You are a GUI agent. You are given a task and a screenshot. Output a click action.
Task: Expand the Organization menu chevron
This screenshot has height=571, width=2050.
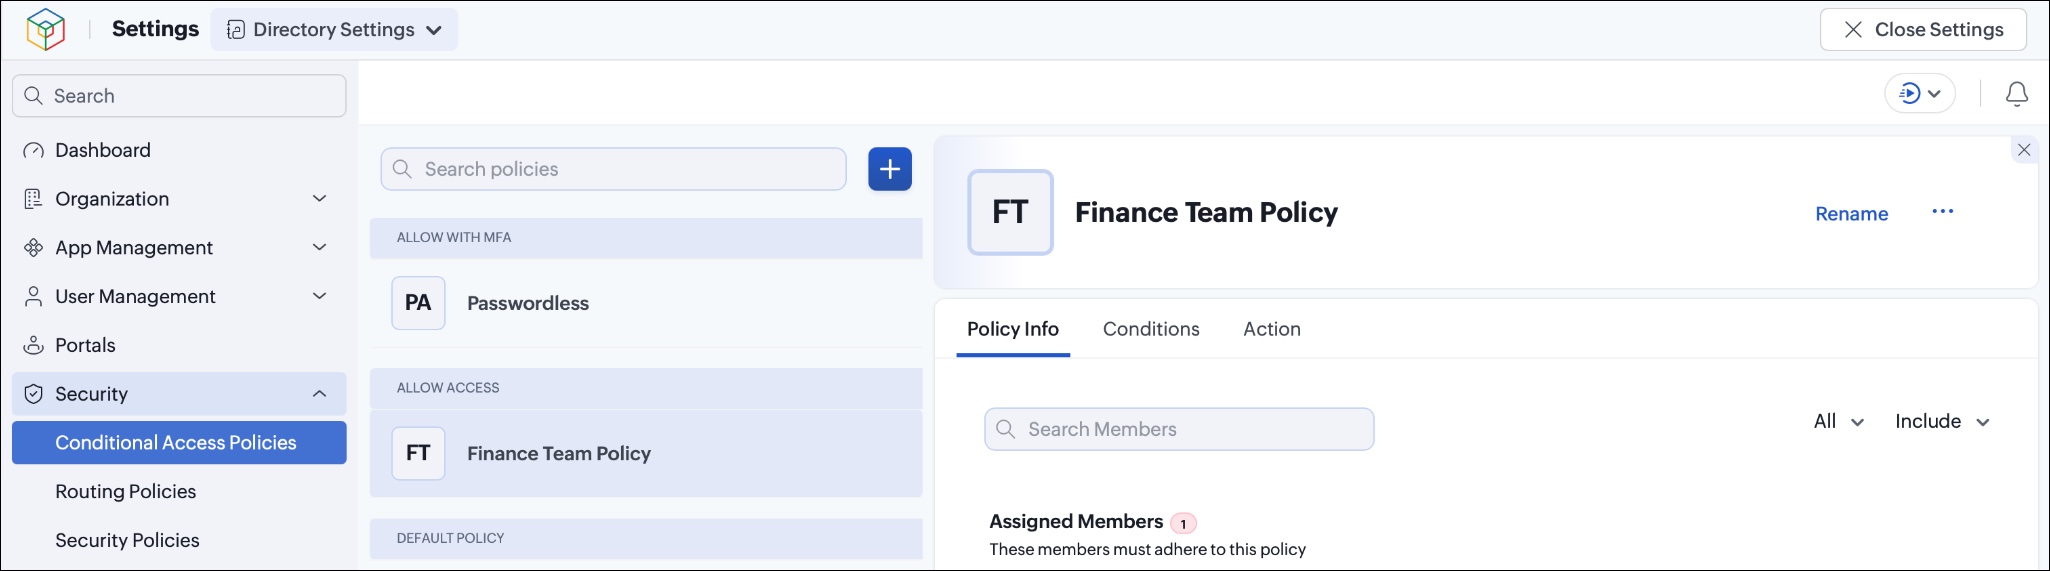pos(319,199)
